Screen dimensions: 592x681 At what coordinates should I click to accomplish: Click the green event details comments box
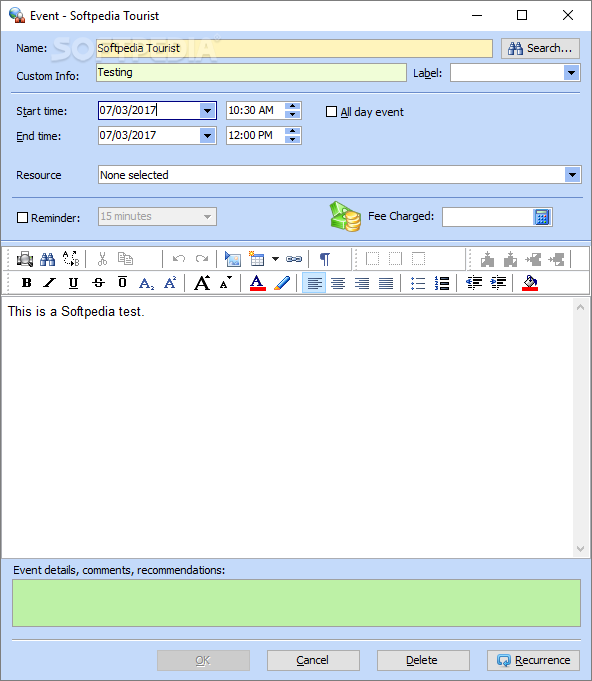[x=296, y=603]
